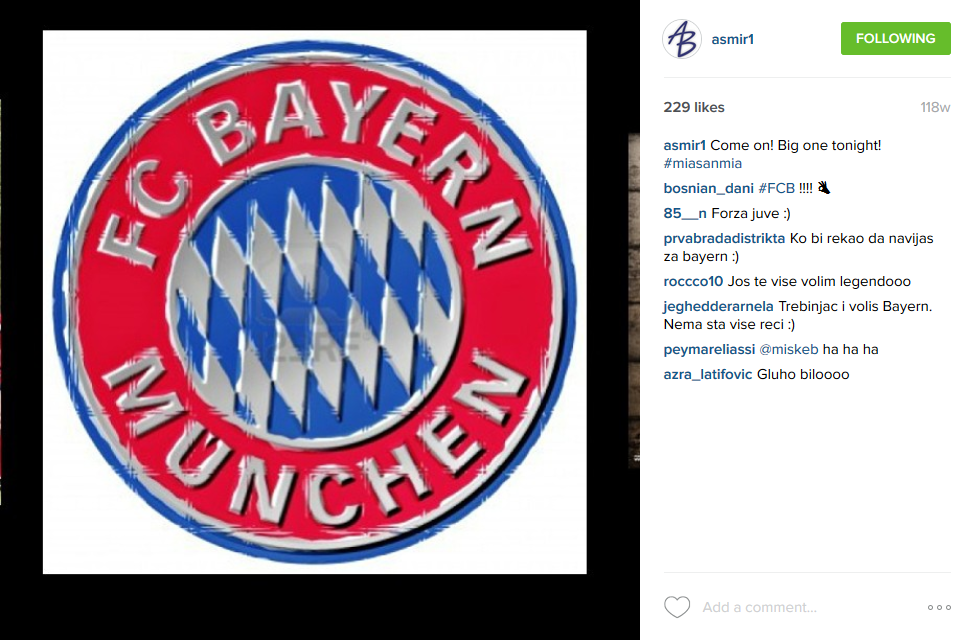Screen dimensions: 975x640
Task: Click asmir1 name in the caption
Action: pos(685,146)
